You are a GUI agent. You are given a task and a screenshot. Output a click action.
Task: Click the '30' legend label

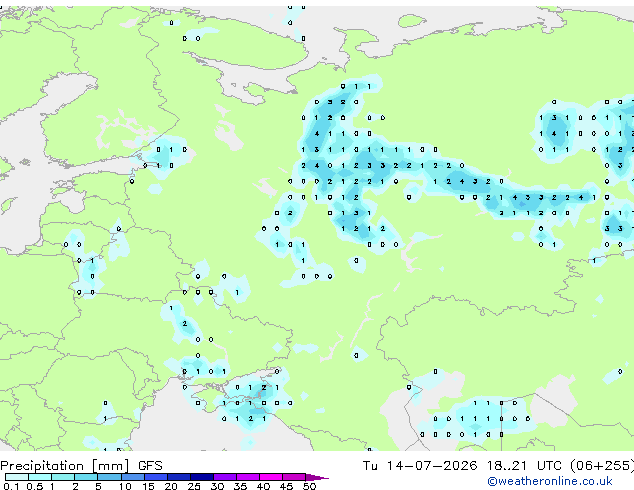pos(218,486)
